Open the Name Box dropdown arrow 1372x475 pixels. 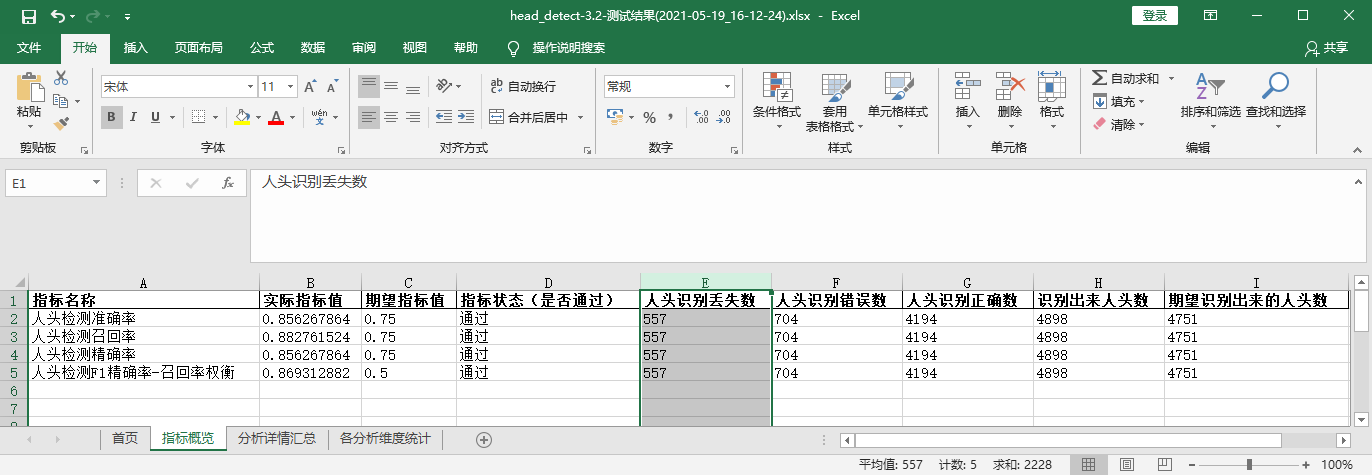97,183
